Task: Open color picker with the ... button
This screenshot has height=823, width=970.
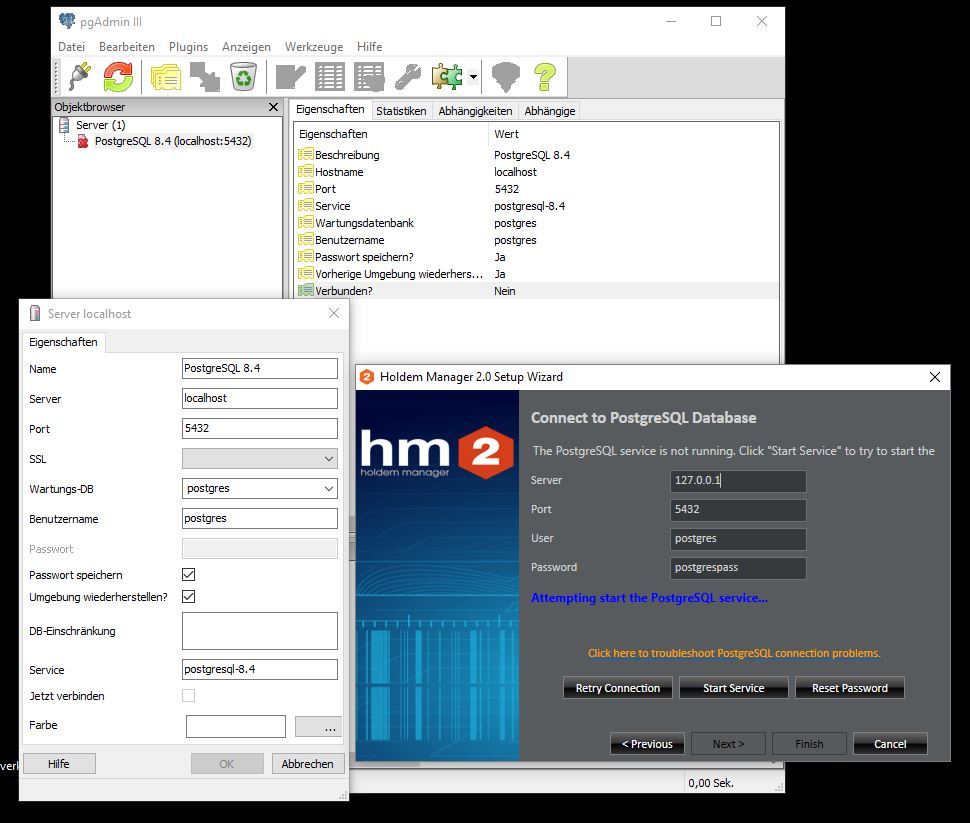Action: pos(319,726)
